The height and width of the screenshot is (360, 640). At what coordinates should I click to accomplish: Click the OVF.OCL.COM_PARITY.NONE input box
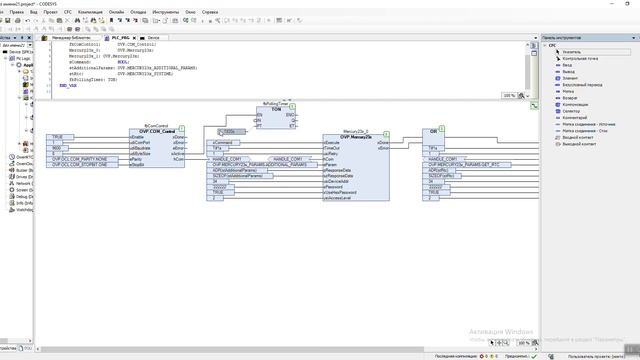coord(82,159)
